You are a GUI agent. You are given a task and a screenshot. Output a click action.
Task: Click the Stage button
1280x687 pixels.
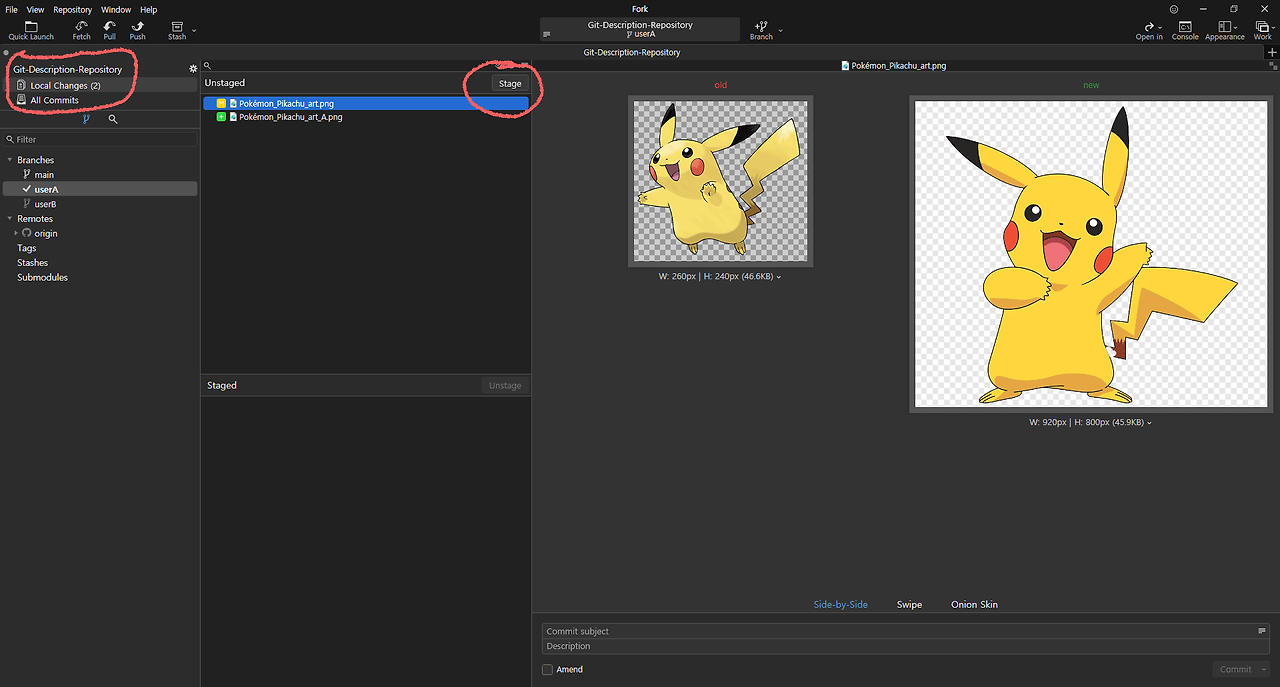point(510,83)
